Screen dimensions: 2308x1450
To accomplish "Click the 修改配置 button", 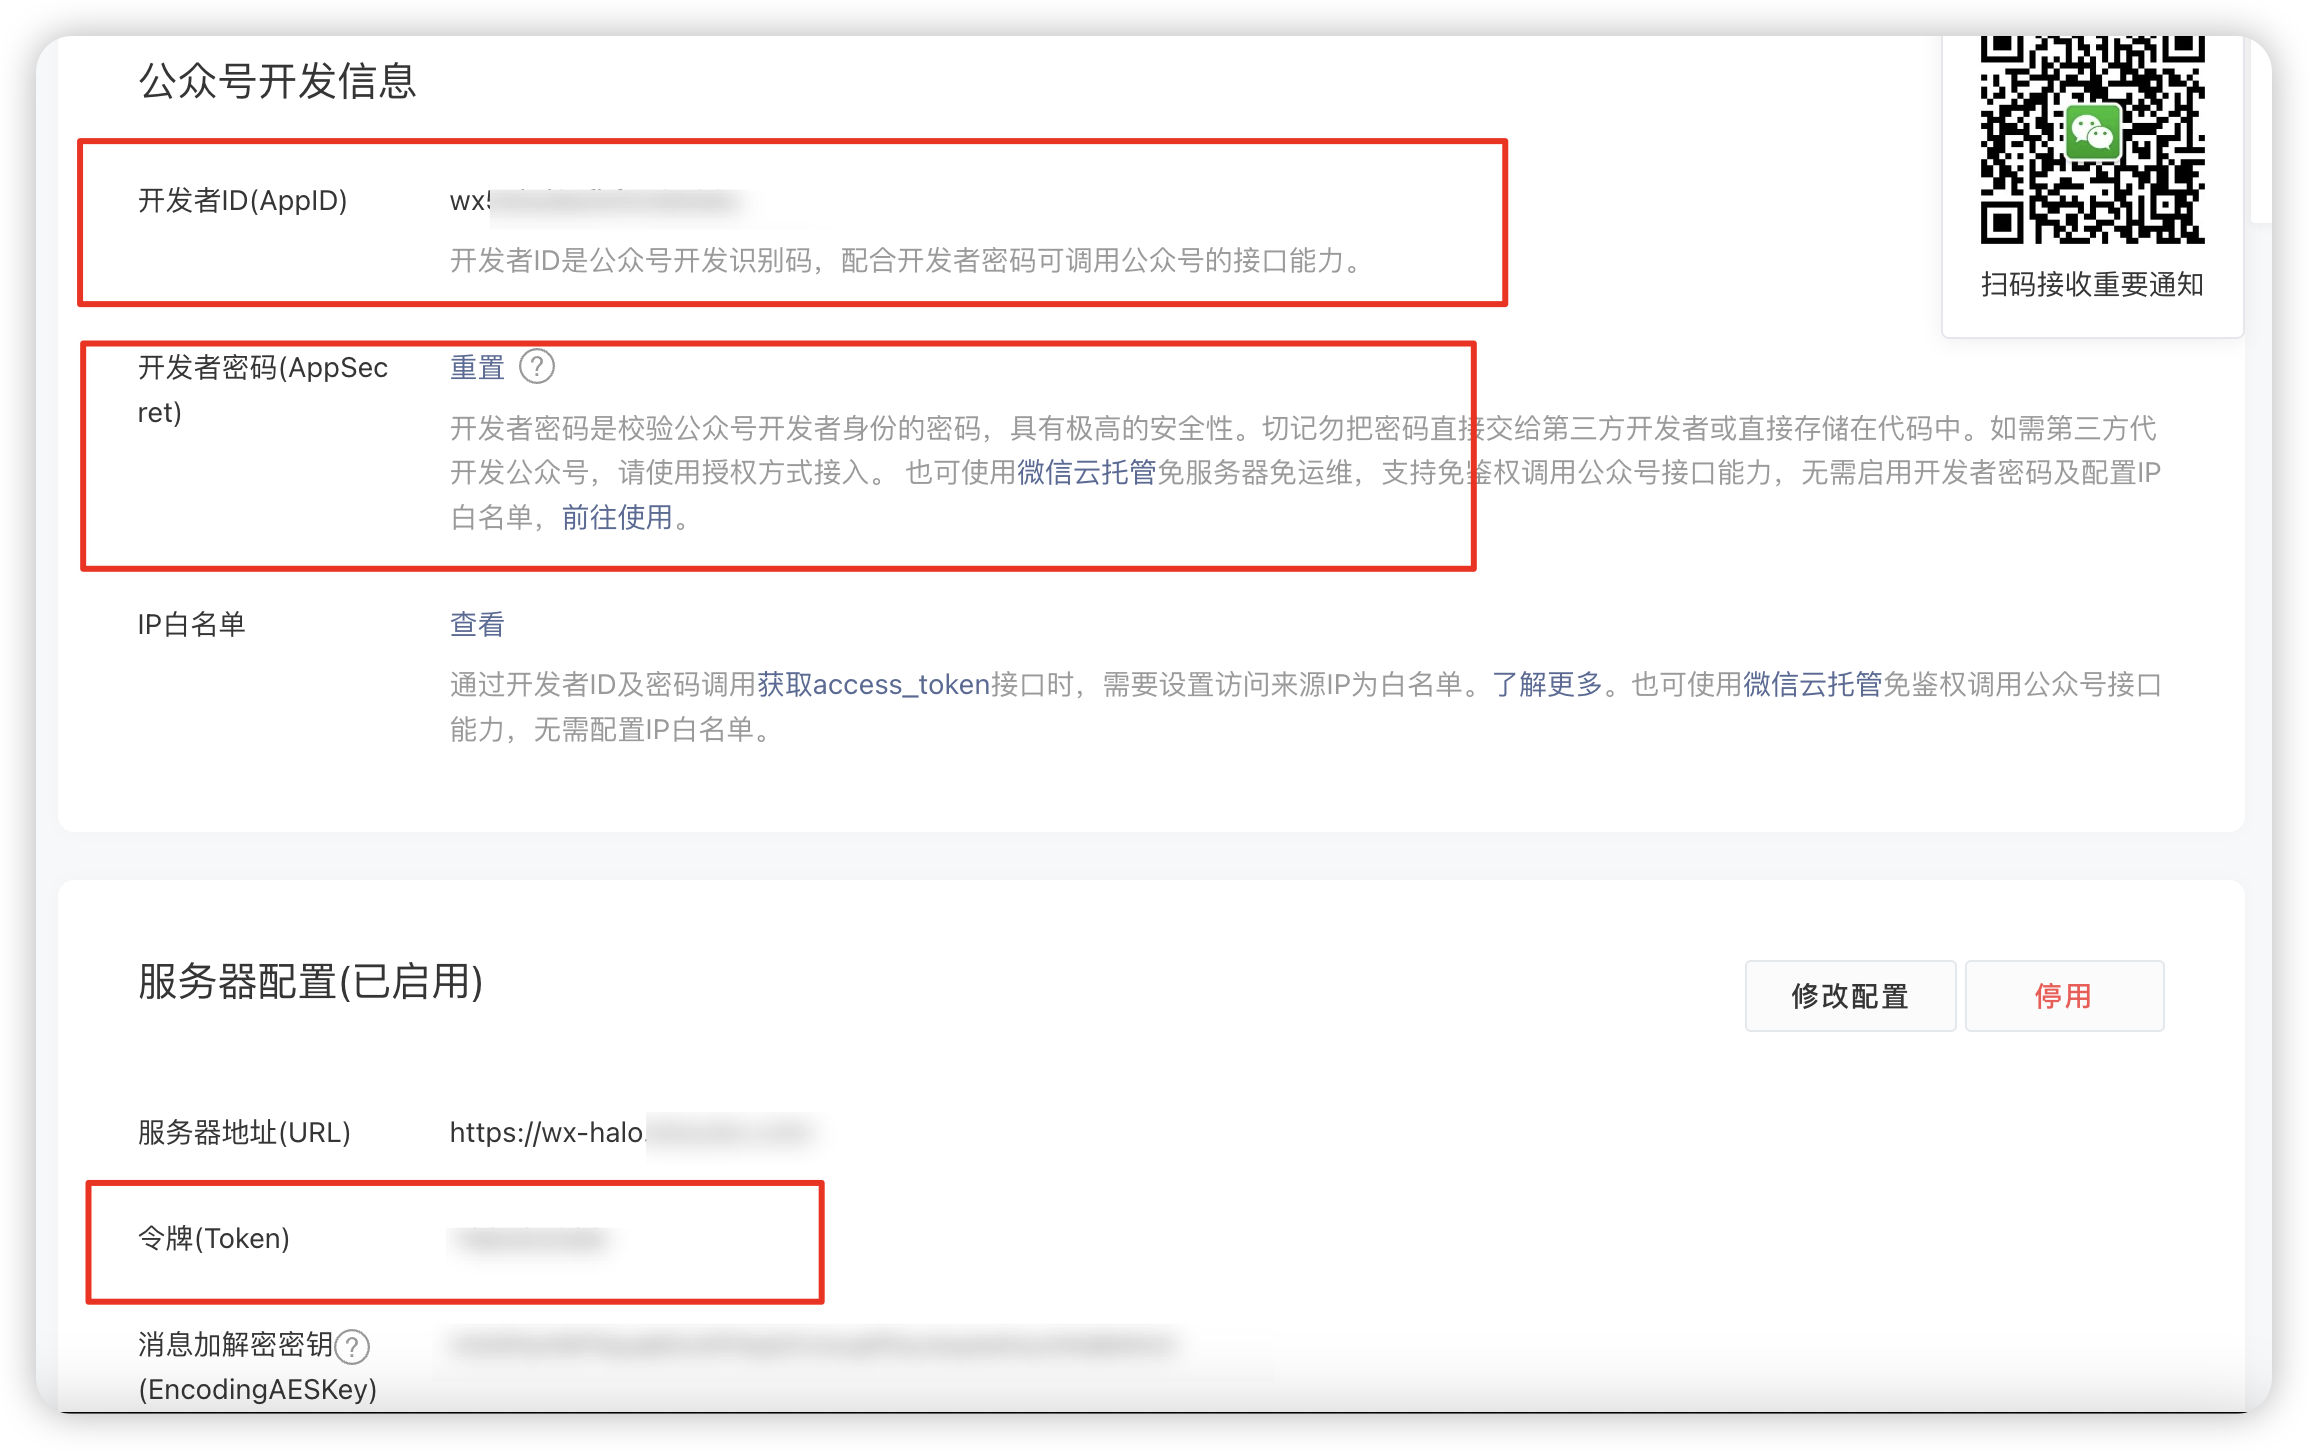I will 1850,996.
